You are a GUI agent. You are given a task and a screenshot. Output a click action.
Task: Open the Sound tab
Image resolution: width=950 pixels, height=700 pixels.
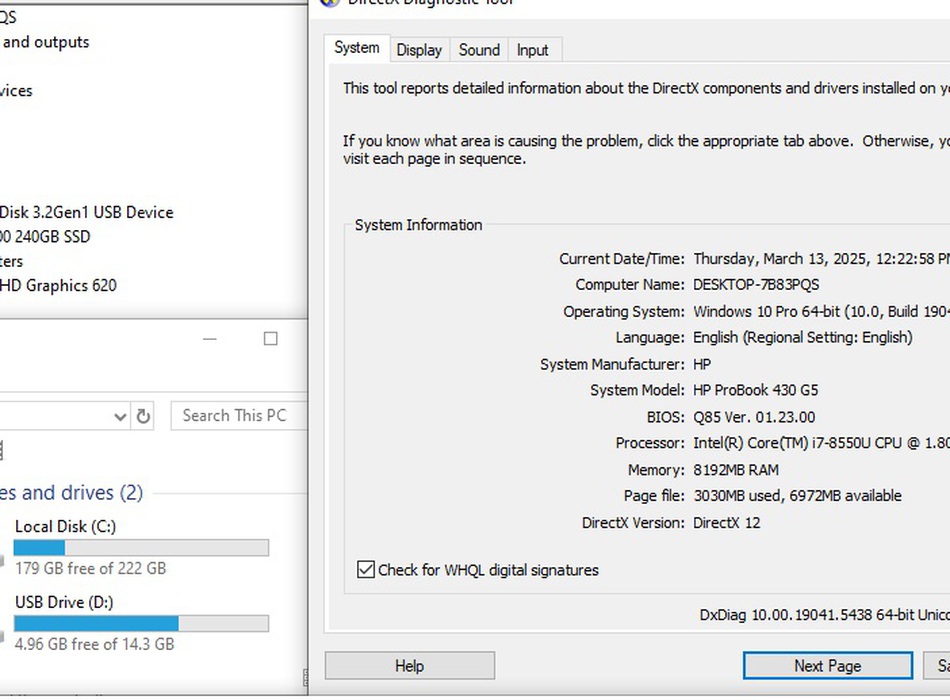pyautogui.click(x=479, y=50)
